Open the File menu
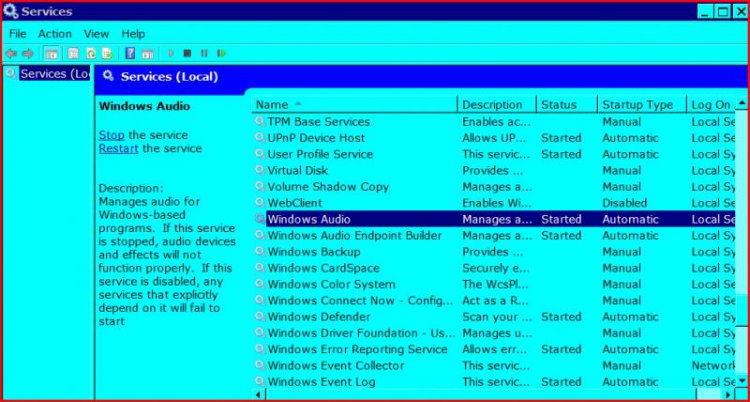Image resolution: width=750 pixels, height=402 pixels. [18, 34]
